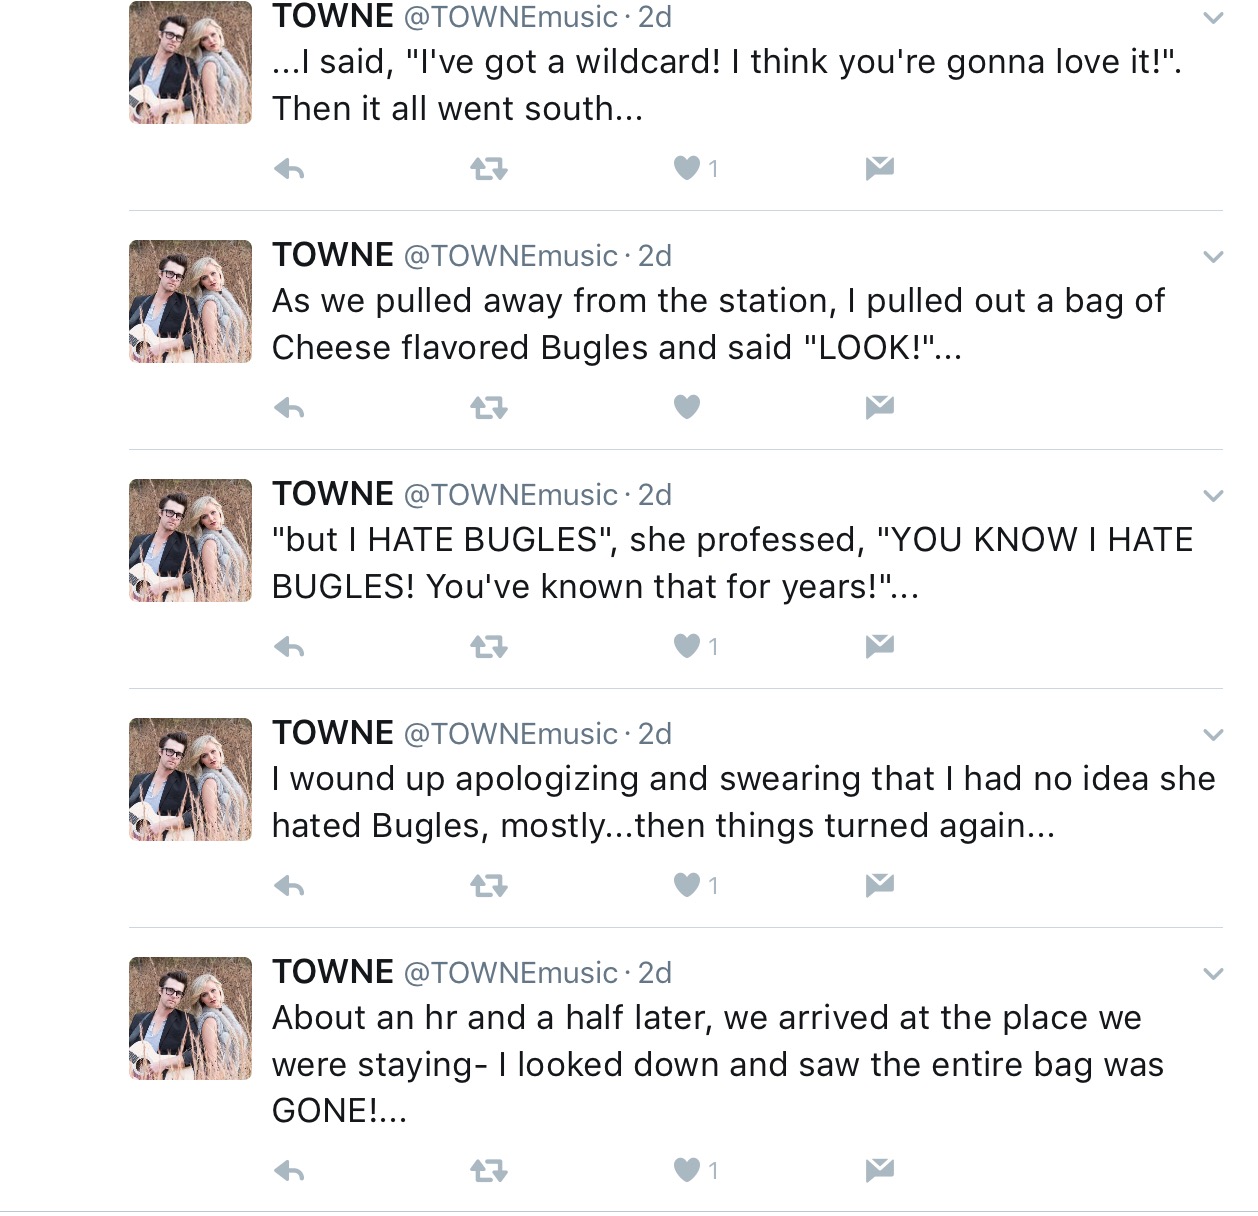Viewport: 1258px width, 1216px height.
Task: Share the "wound up apologizing" tweet via message
Action: 879,884
